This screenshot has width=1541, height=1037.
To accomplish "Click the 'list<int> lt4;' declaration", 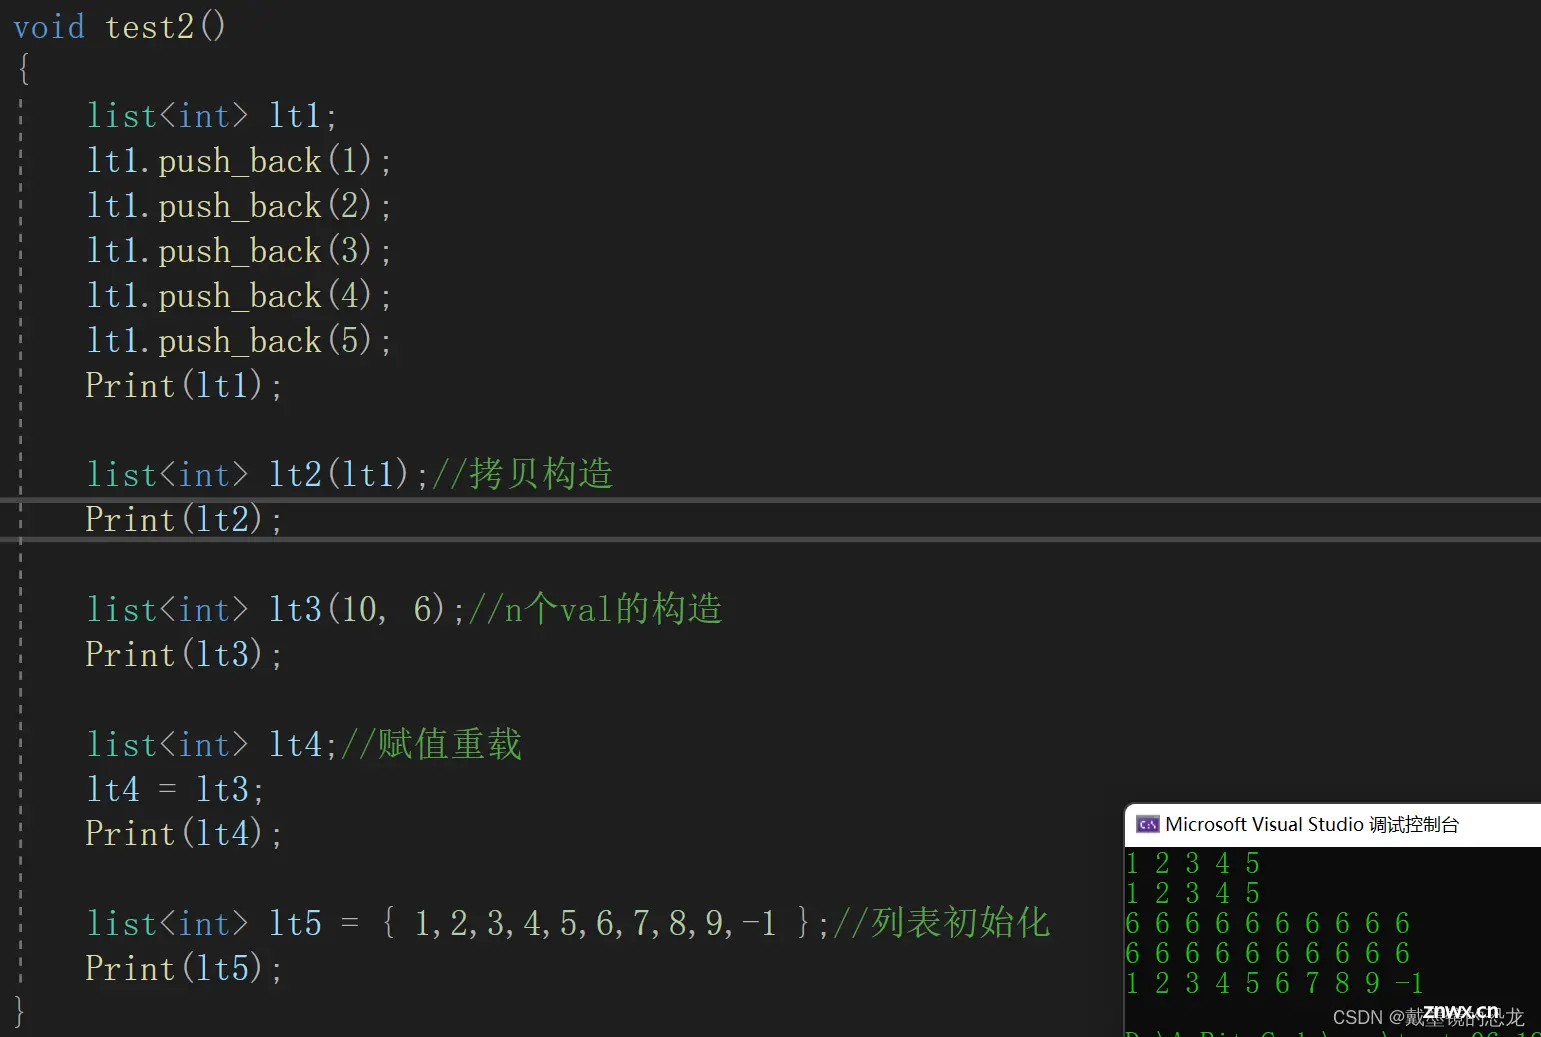I will click(212, 744).
